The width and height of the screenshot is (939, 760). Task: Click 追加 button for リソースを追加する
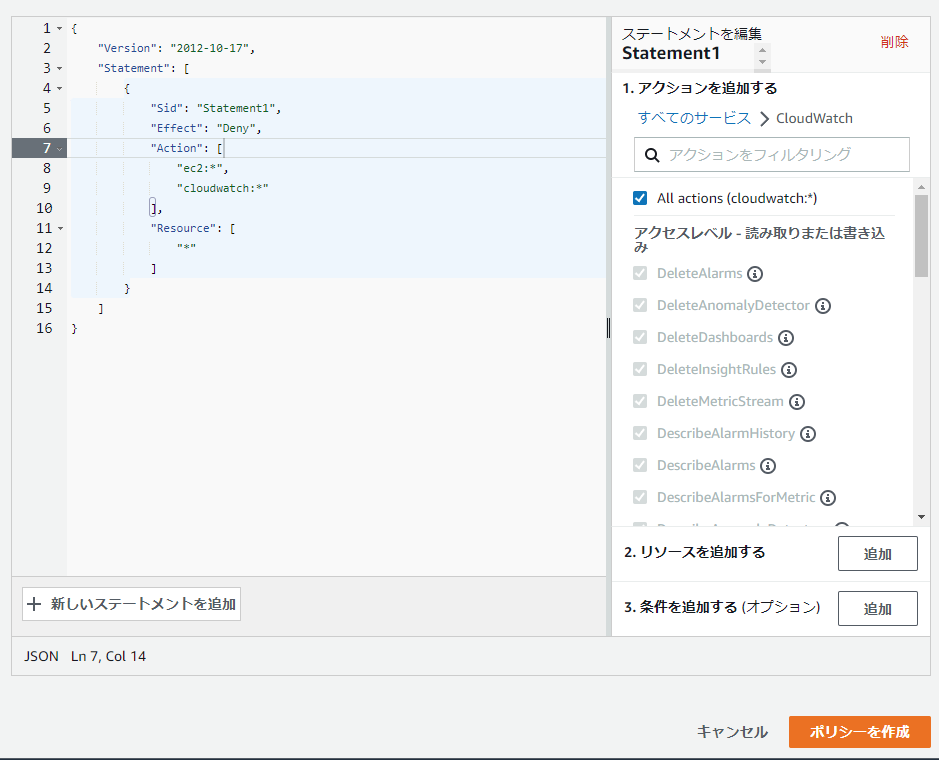tap(877, 553)
